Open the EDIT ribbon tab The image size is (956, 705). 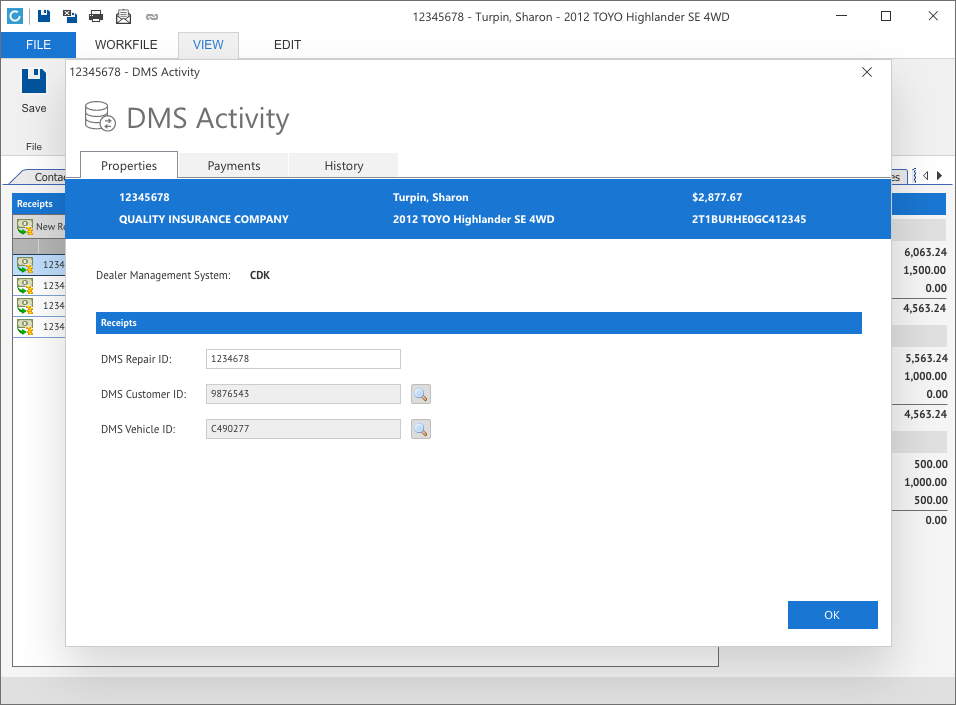coord(287,45)
